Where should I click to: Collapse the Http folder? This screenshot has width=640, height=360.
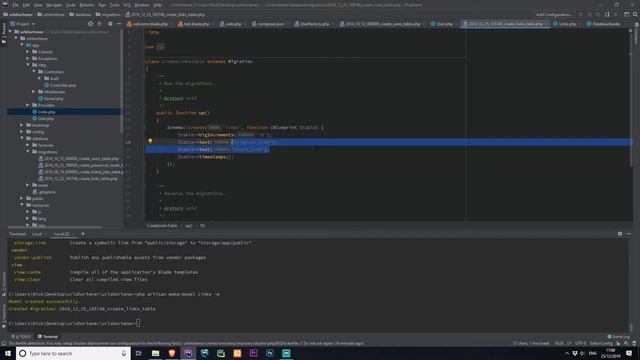click(28, 65)
